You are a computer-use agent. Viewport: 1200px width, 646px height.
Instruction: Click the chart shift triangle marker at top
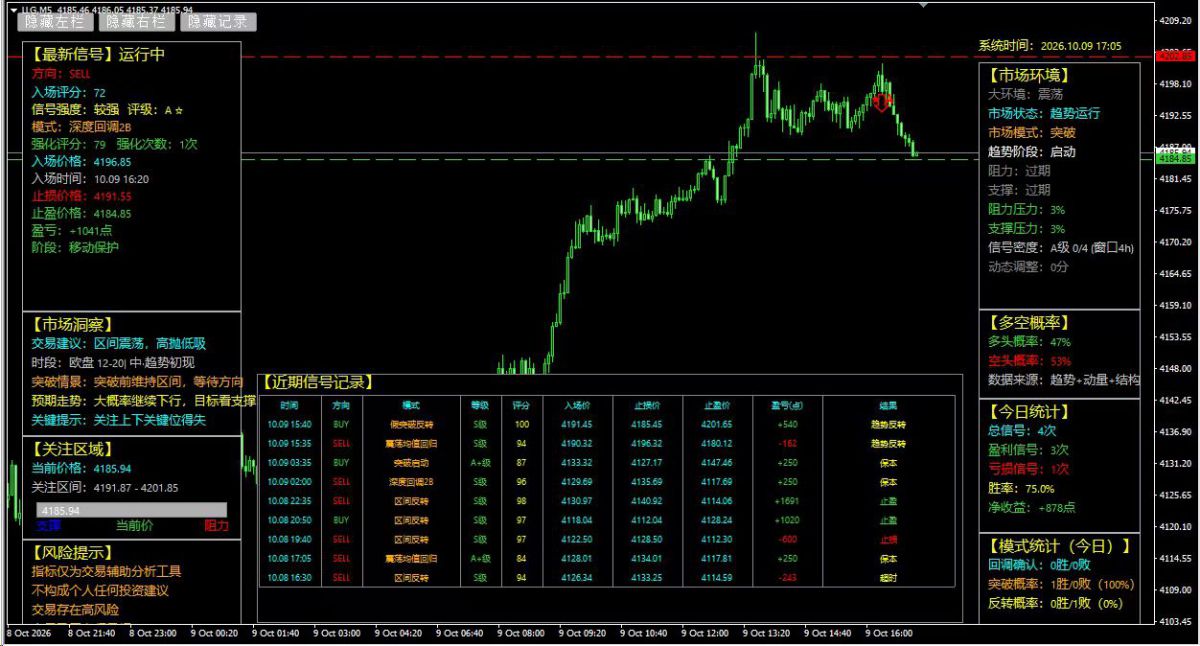tap(924, 4)
